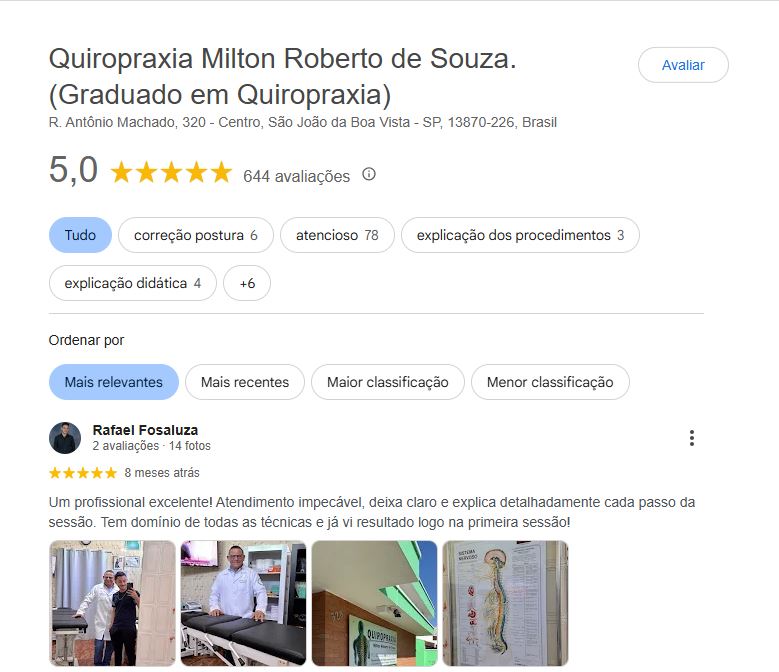This screenshot has width=779, height=672.
Task: Open the nervous system chart photo
Action: tap(505, 603)
